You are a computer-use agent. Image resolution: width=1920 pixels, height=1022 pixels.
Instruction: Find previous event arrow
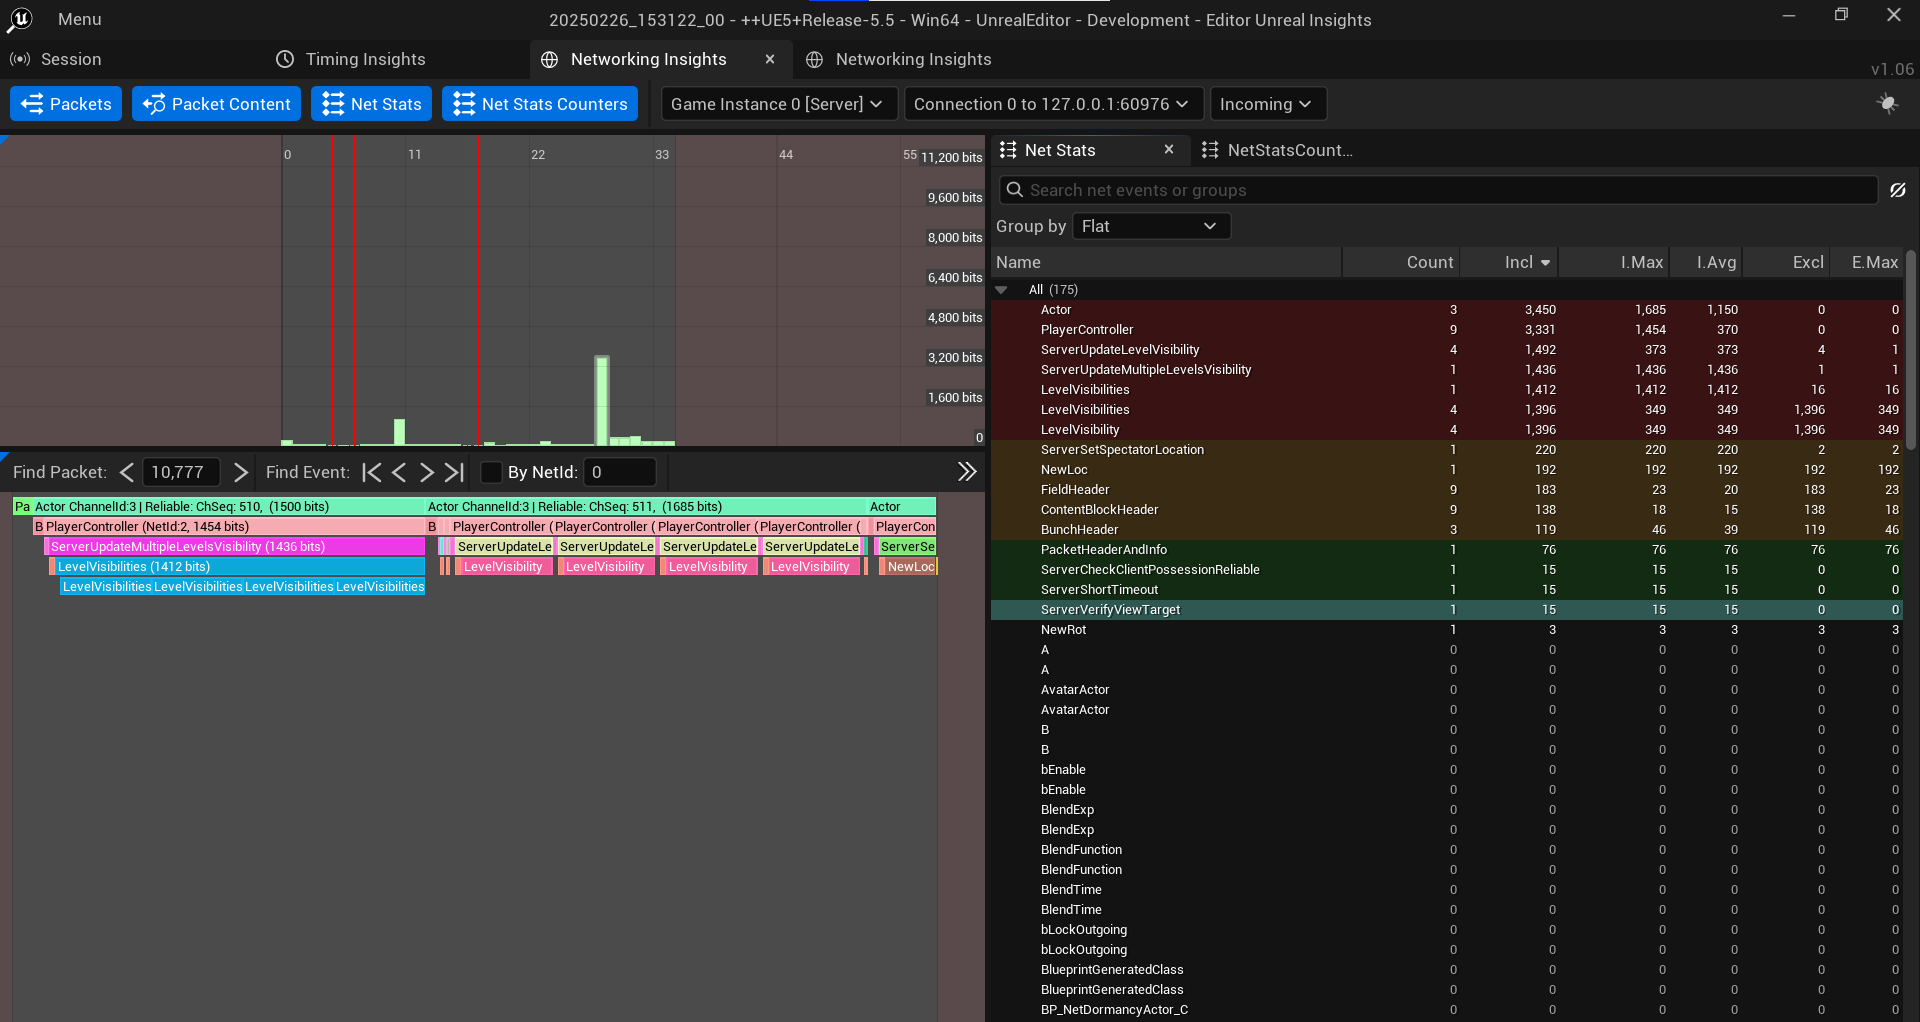(x=399, y=472)
